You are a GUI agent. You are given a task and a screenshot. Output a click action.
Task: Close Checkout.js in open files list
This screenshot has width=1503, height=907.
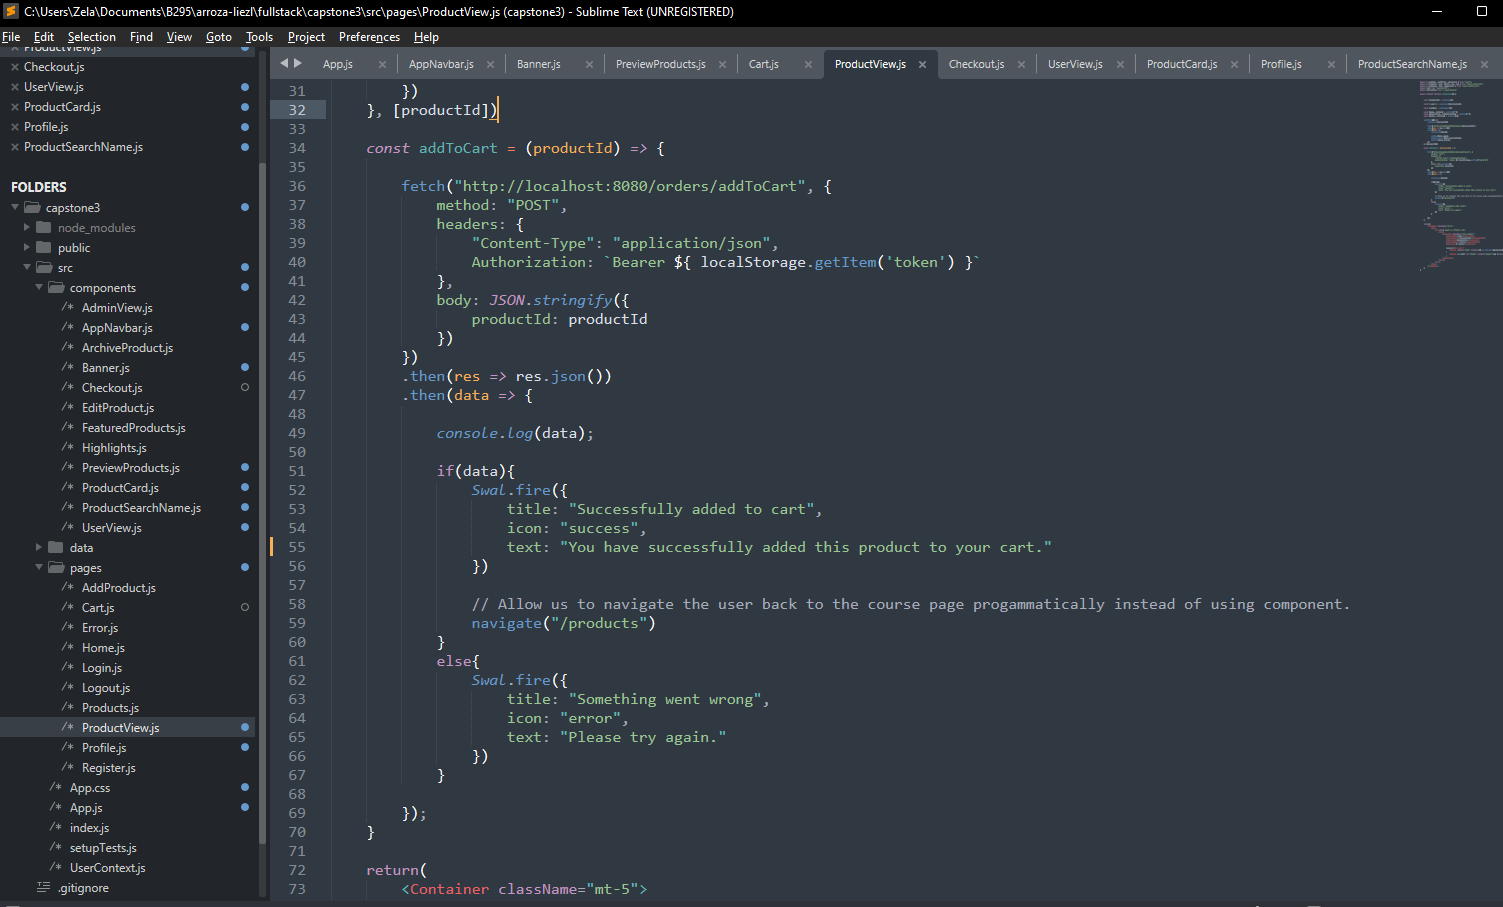click(15, 67)
